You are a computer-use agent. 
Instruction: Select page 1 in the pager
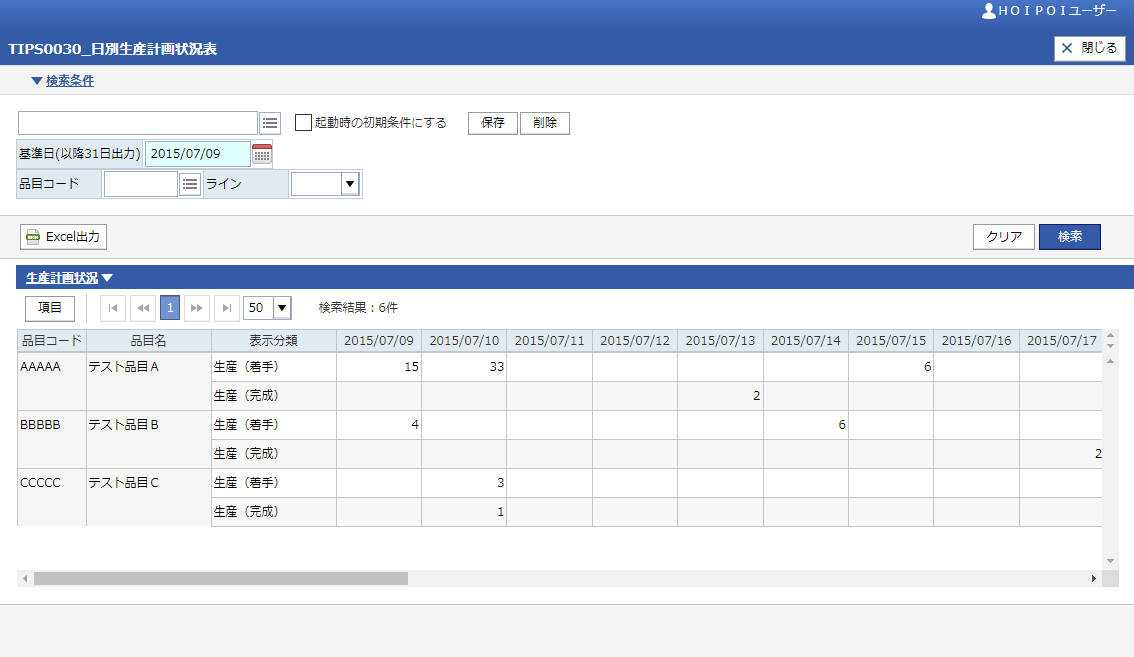point(169,308)
